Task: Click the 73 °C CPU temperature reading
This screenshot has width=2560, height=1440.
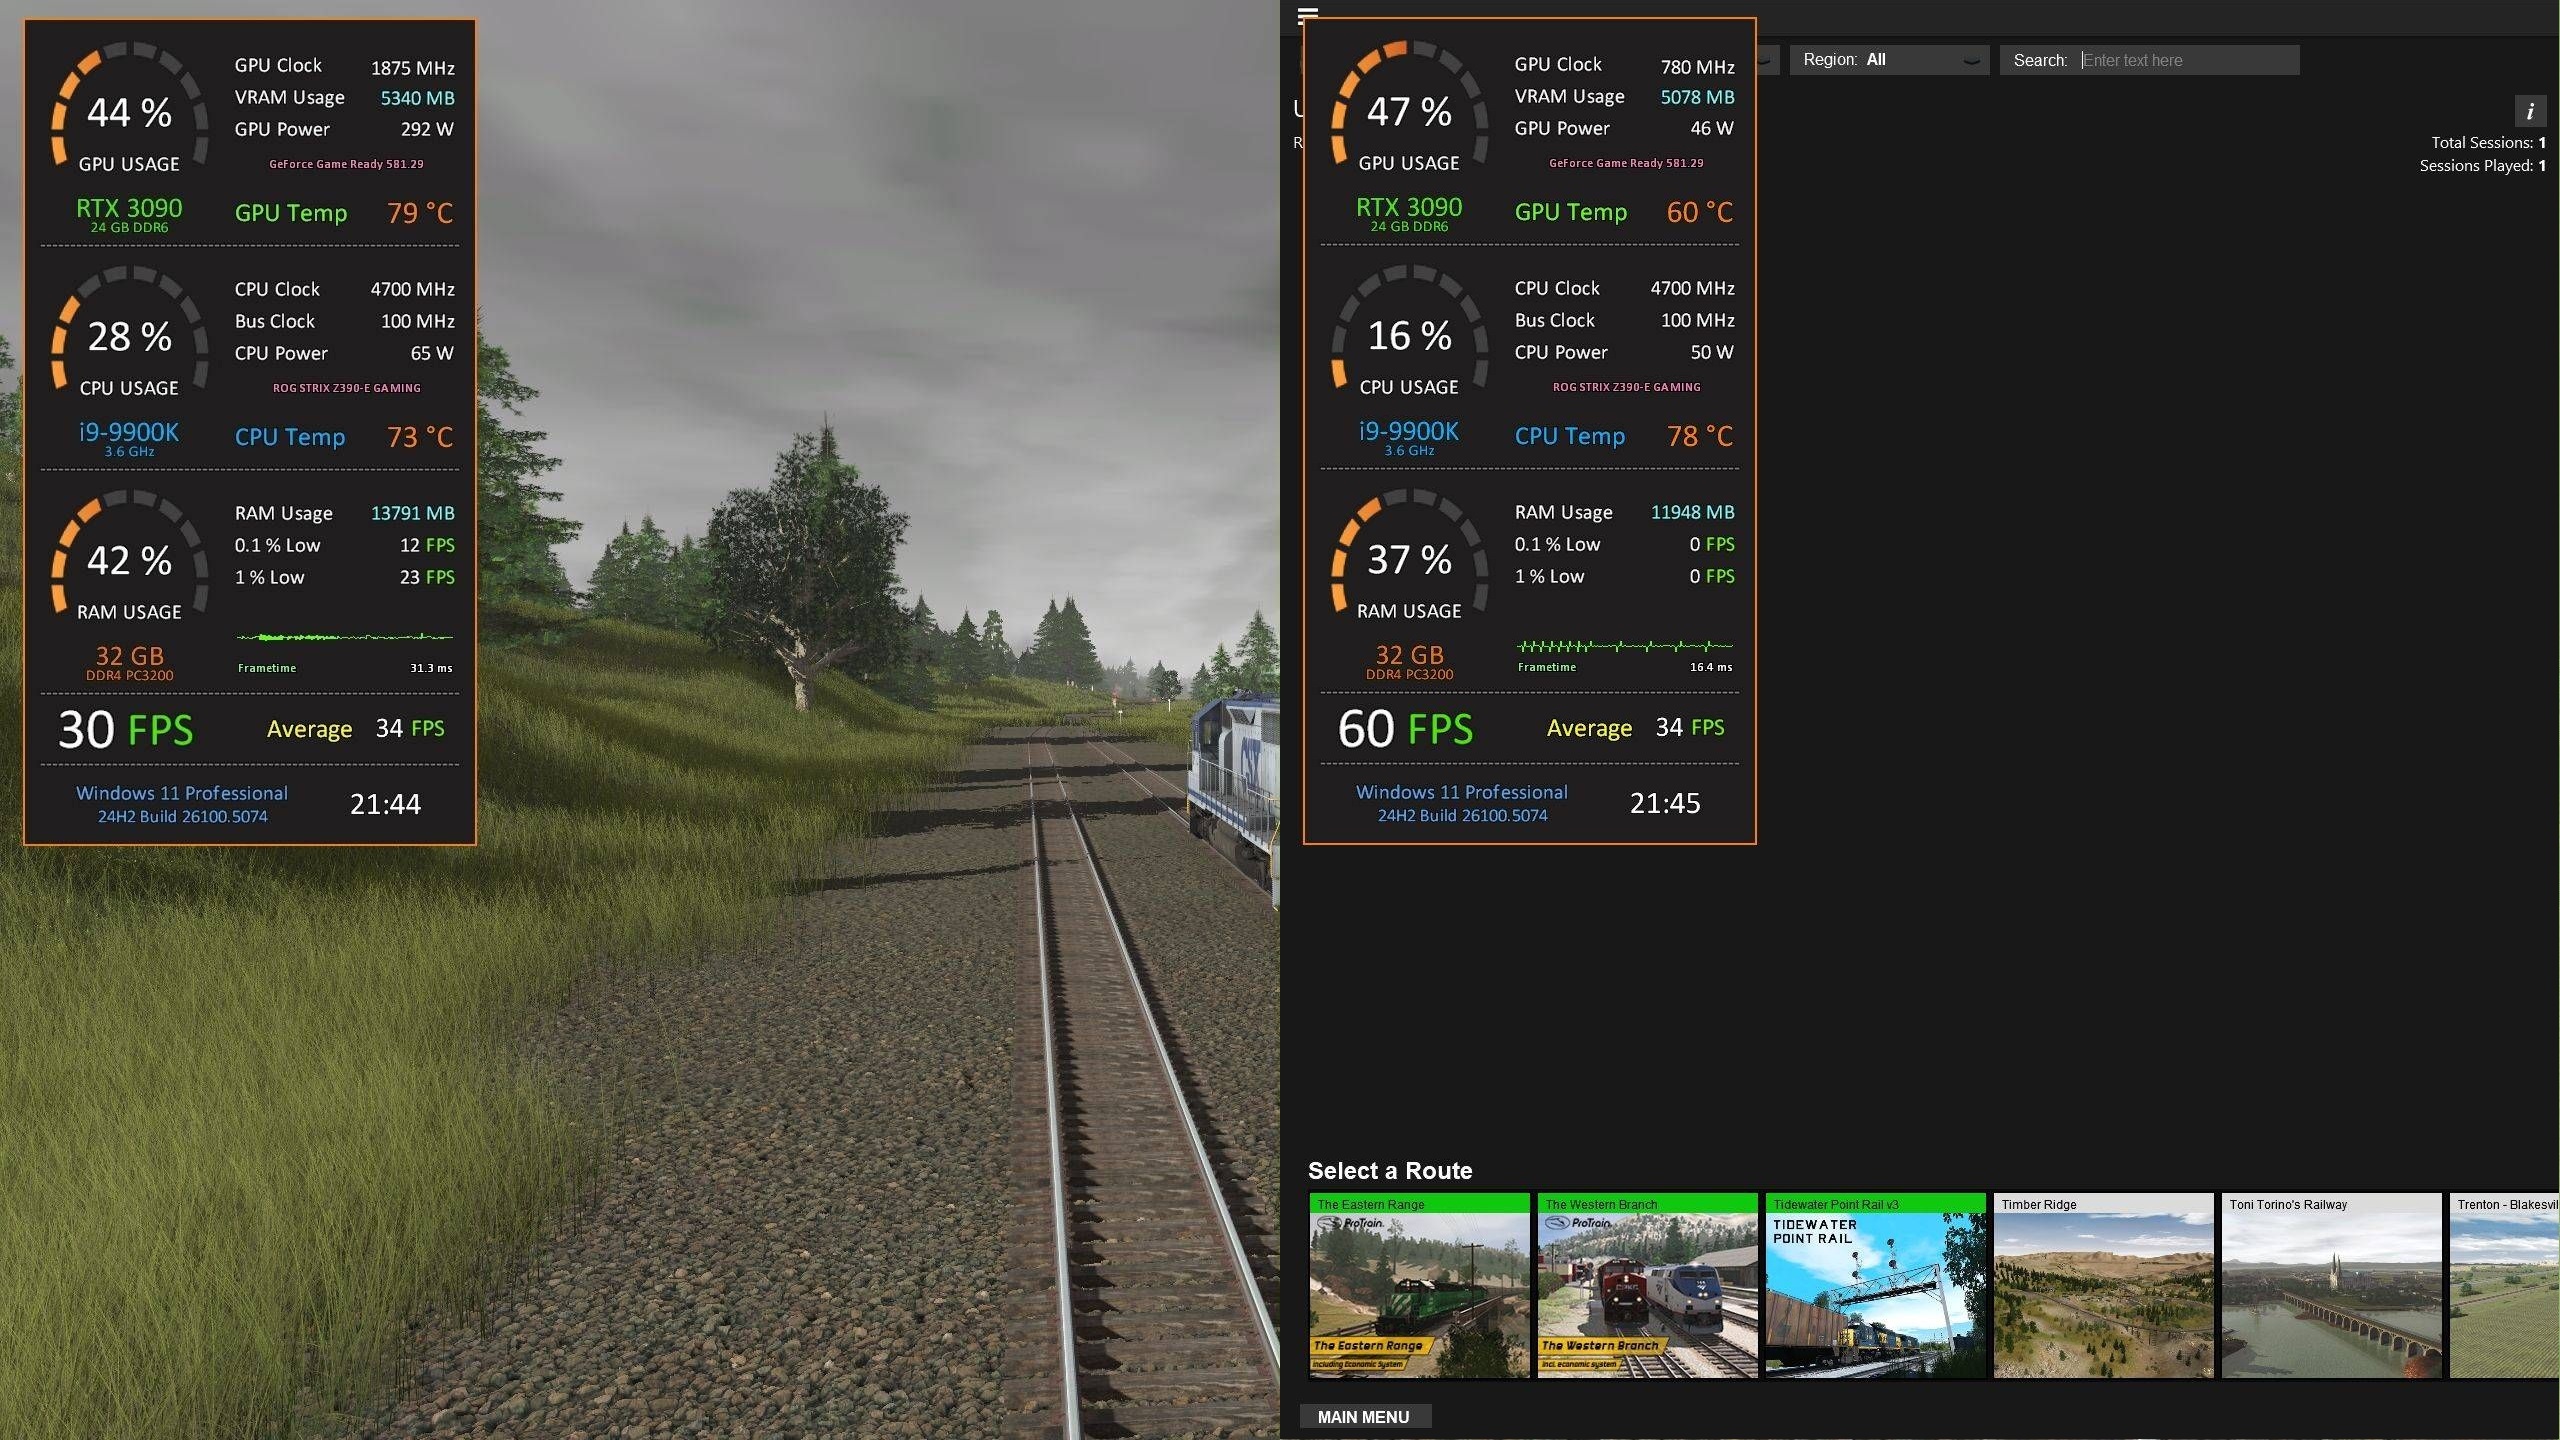Action: (420, 437)
